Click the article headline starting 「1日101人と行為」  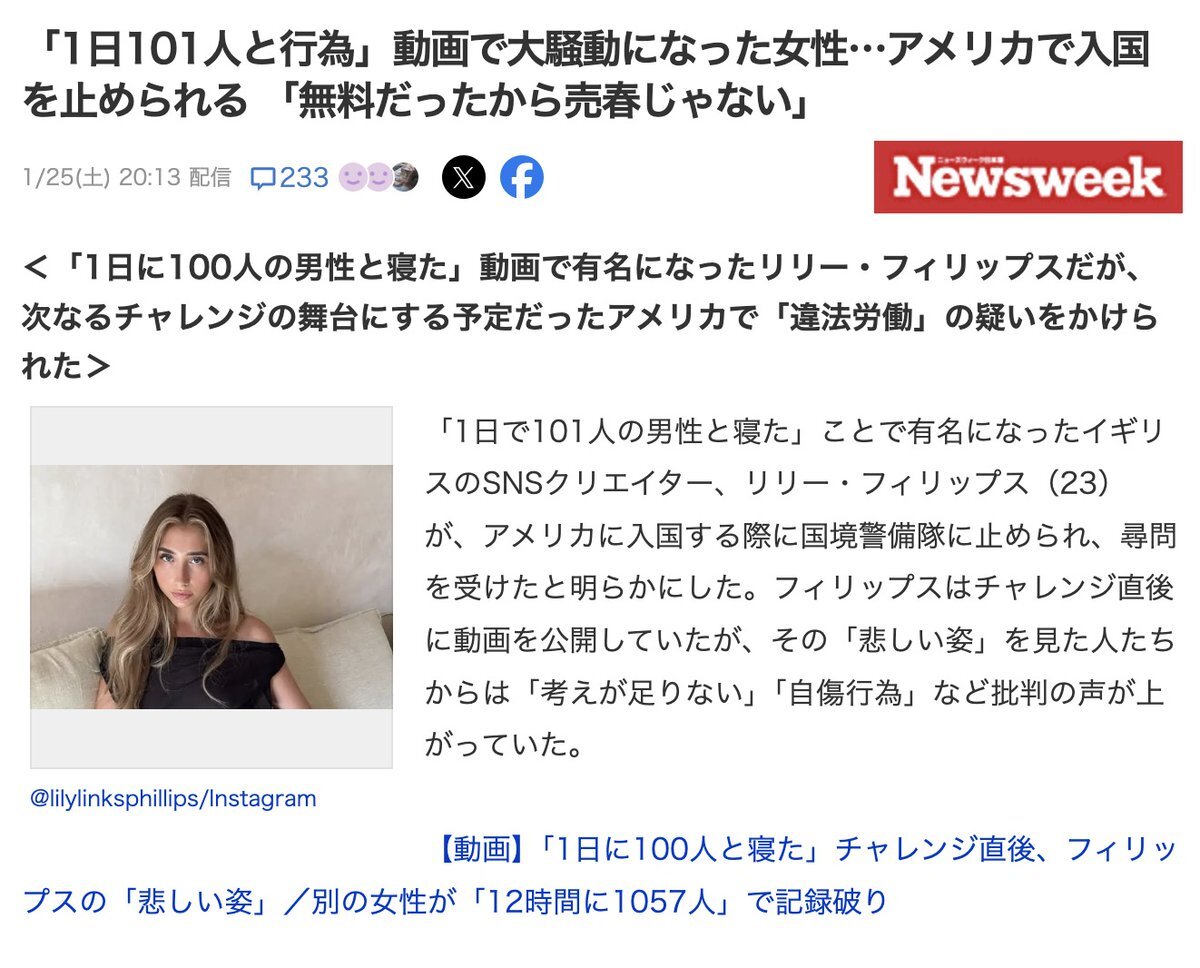pos(586,73)
